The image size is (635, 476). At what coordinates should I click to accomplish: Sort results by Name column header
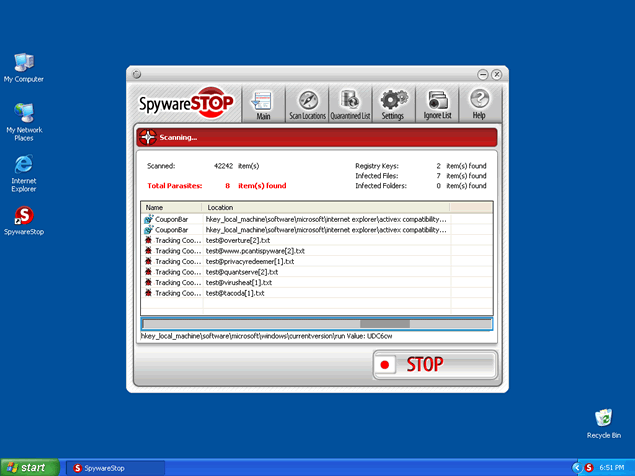point(171,207)
